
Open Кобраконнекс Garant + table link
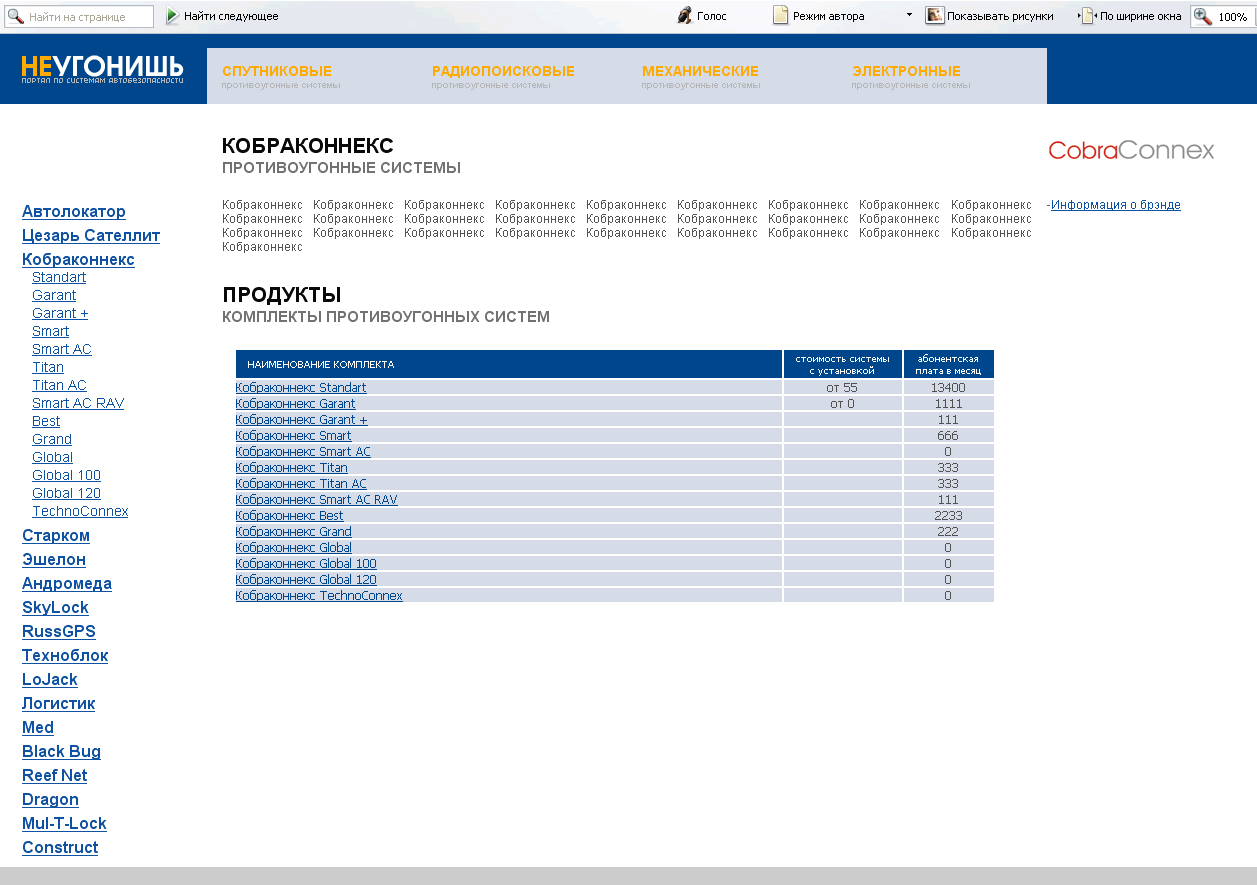[x=302, y=420]
